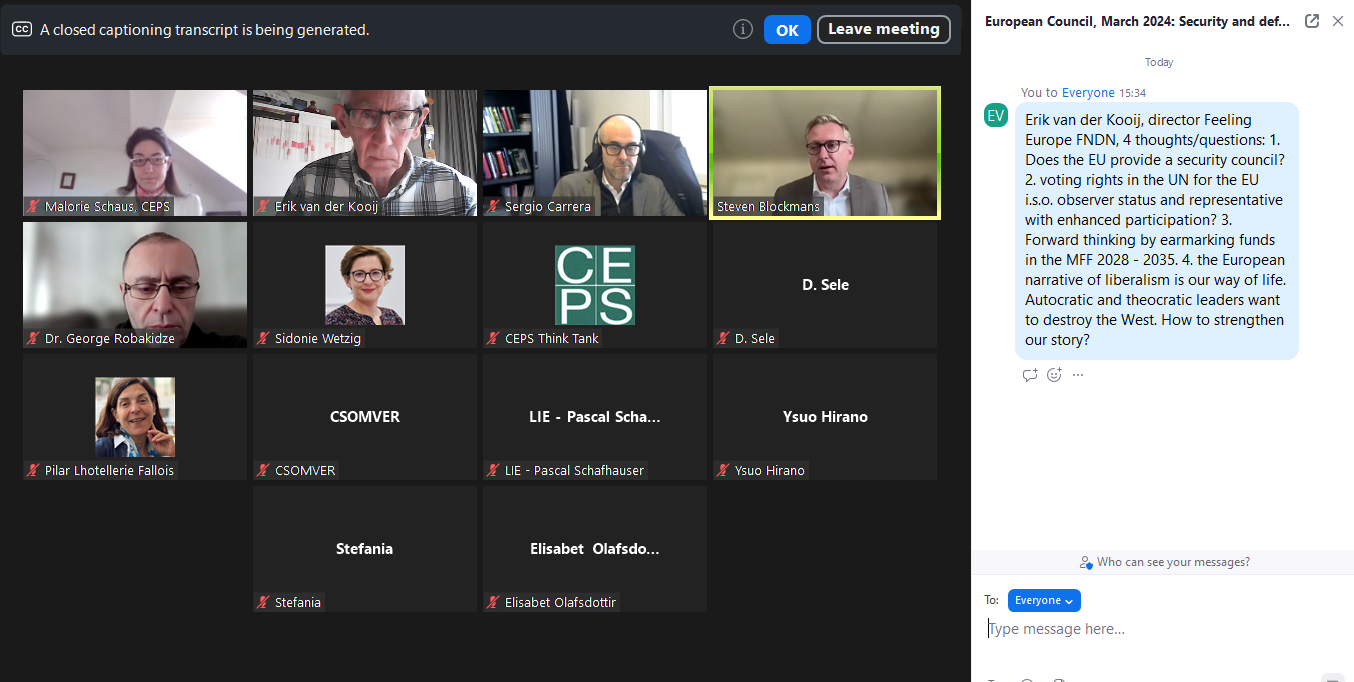The width and height of the screenshot is (1354, 682).
Task: Click muted mic icon on Sergio Carrera tile
Action: tap(494, 207)
